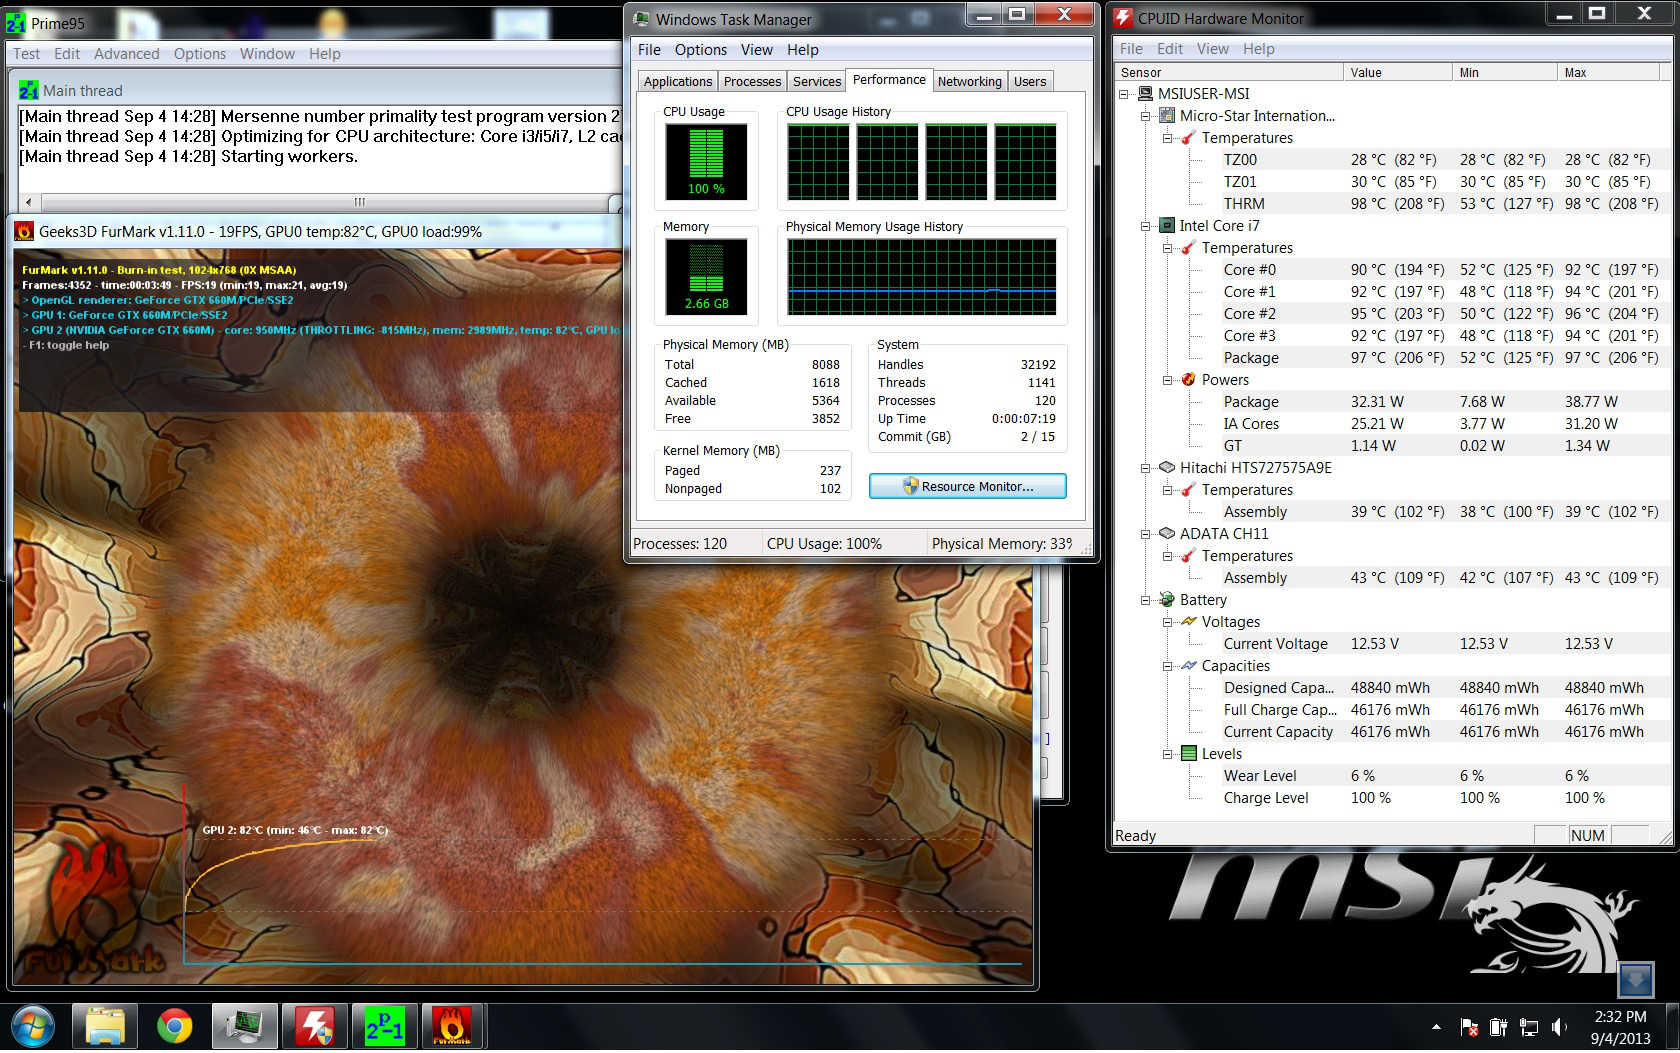Show hidden tray icons arrow
1680x1053 pixels.
pyautogui.click(x=1436, y=1027)
